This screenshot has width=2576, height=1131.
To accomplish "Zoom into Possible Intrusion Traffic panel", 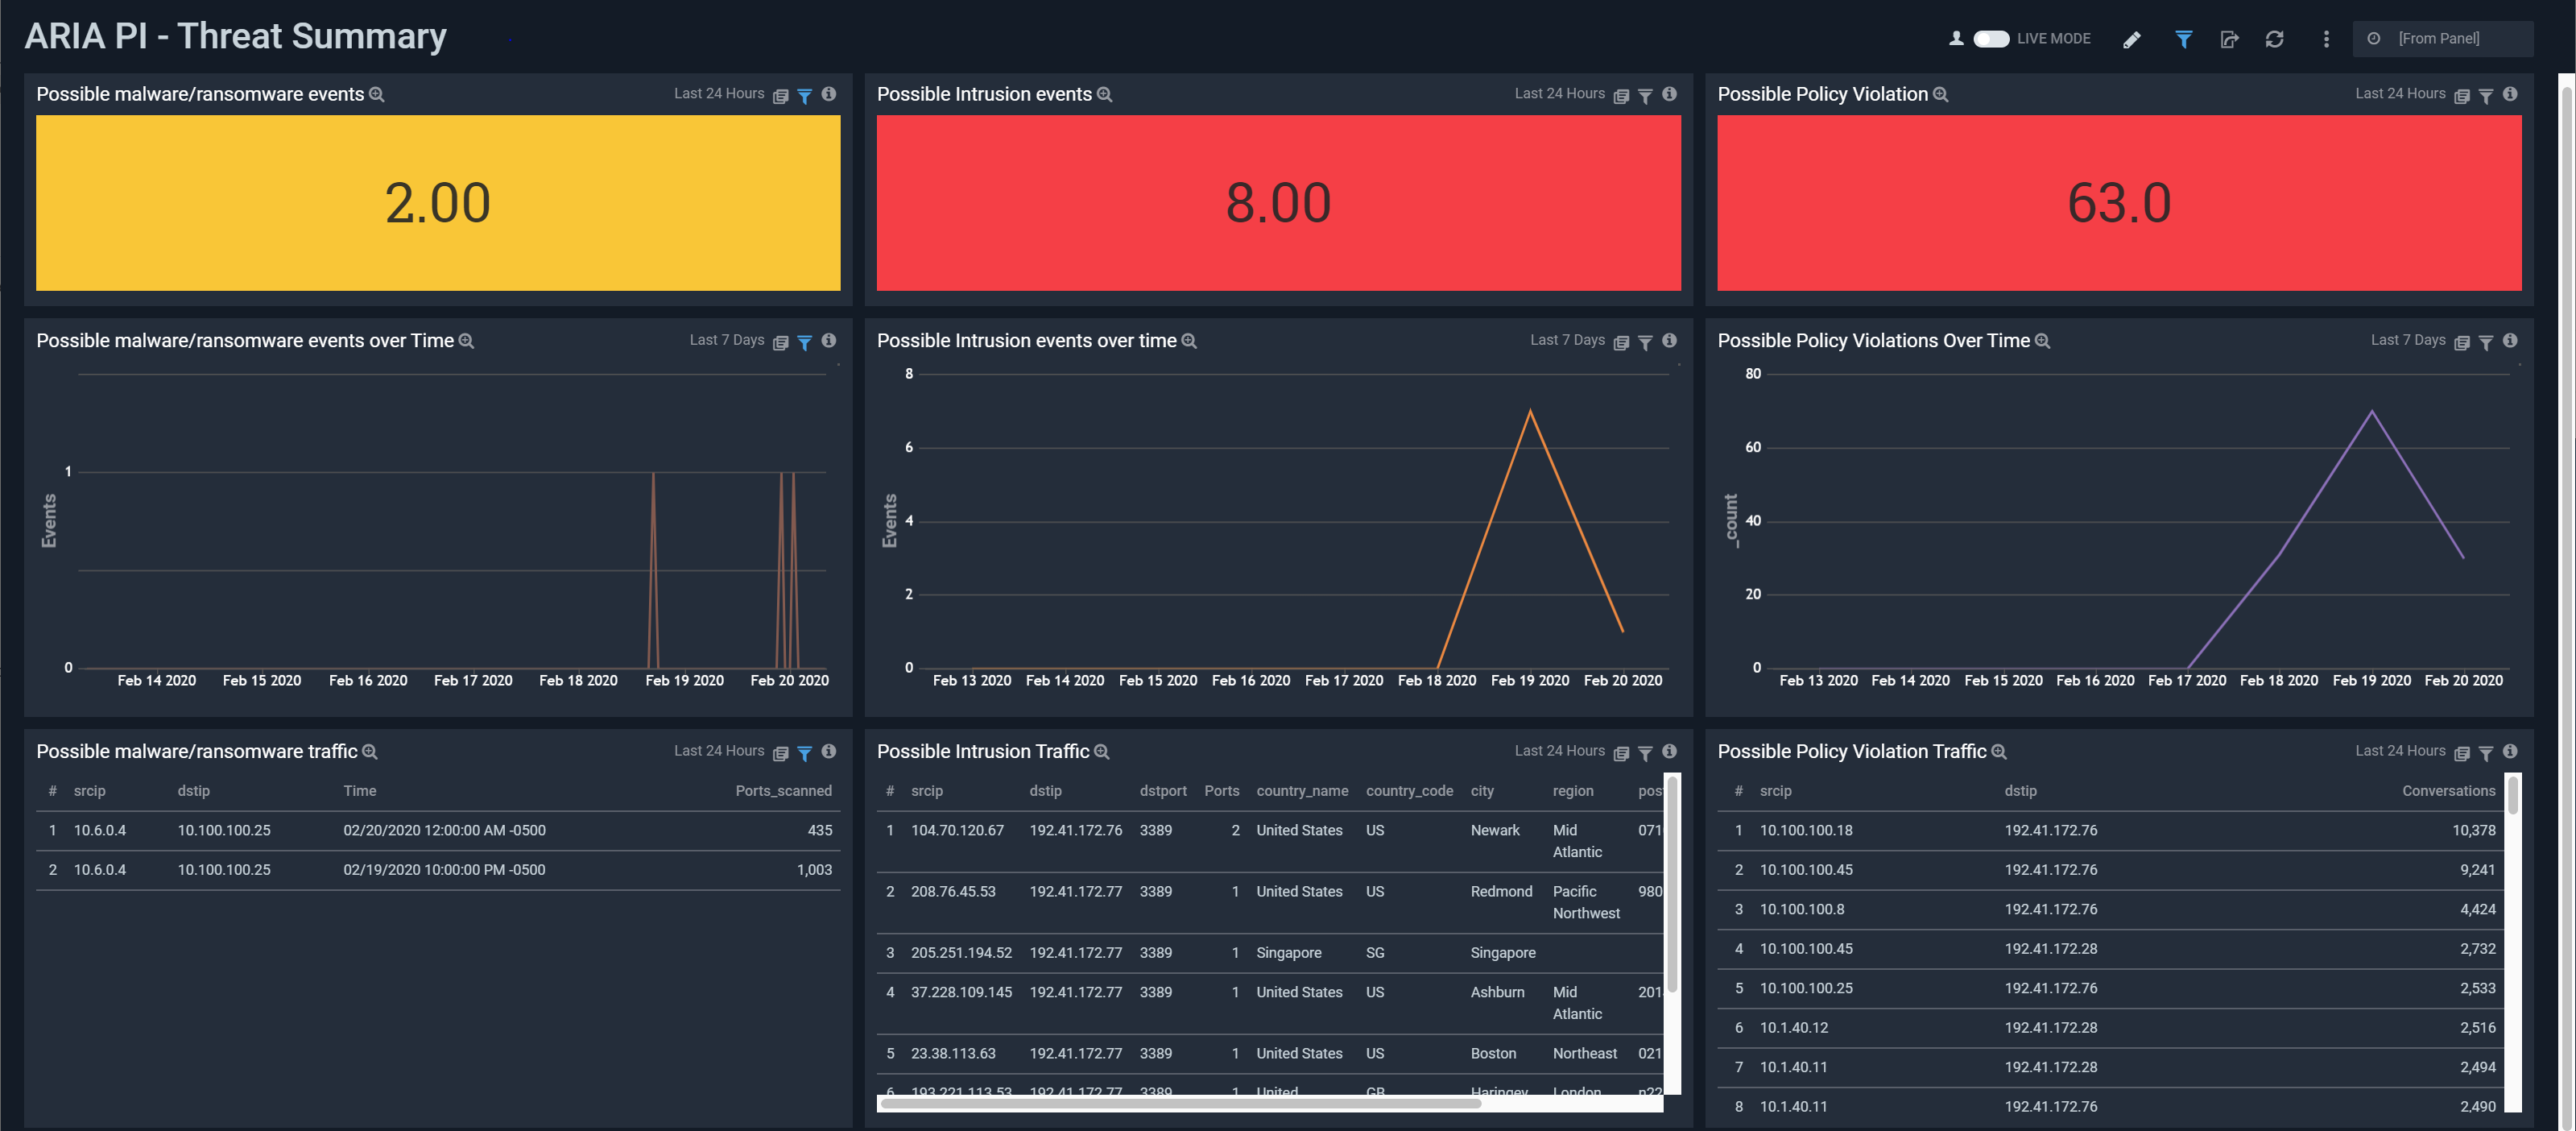I will [1102, 752].
